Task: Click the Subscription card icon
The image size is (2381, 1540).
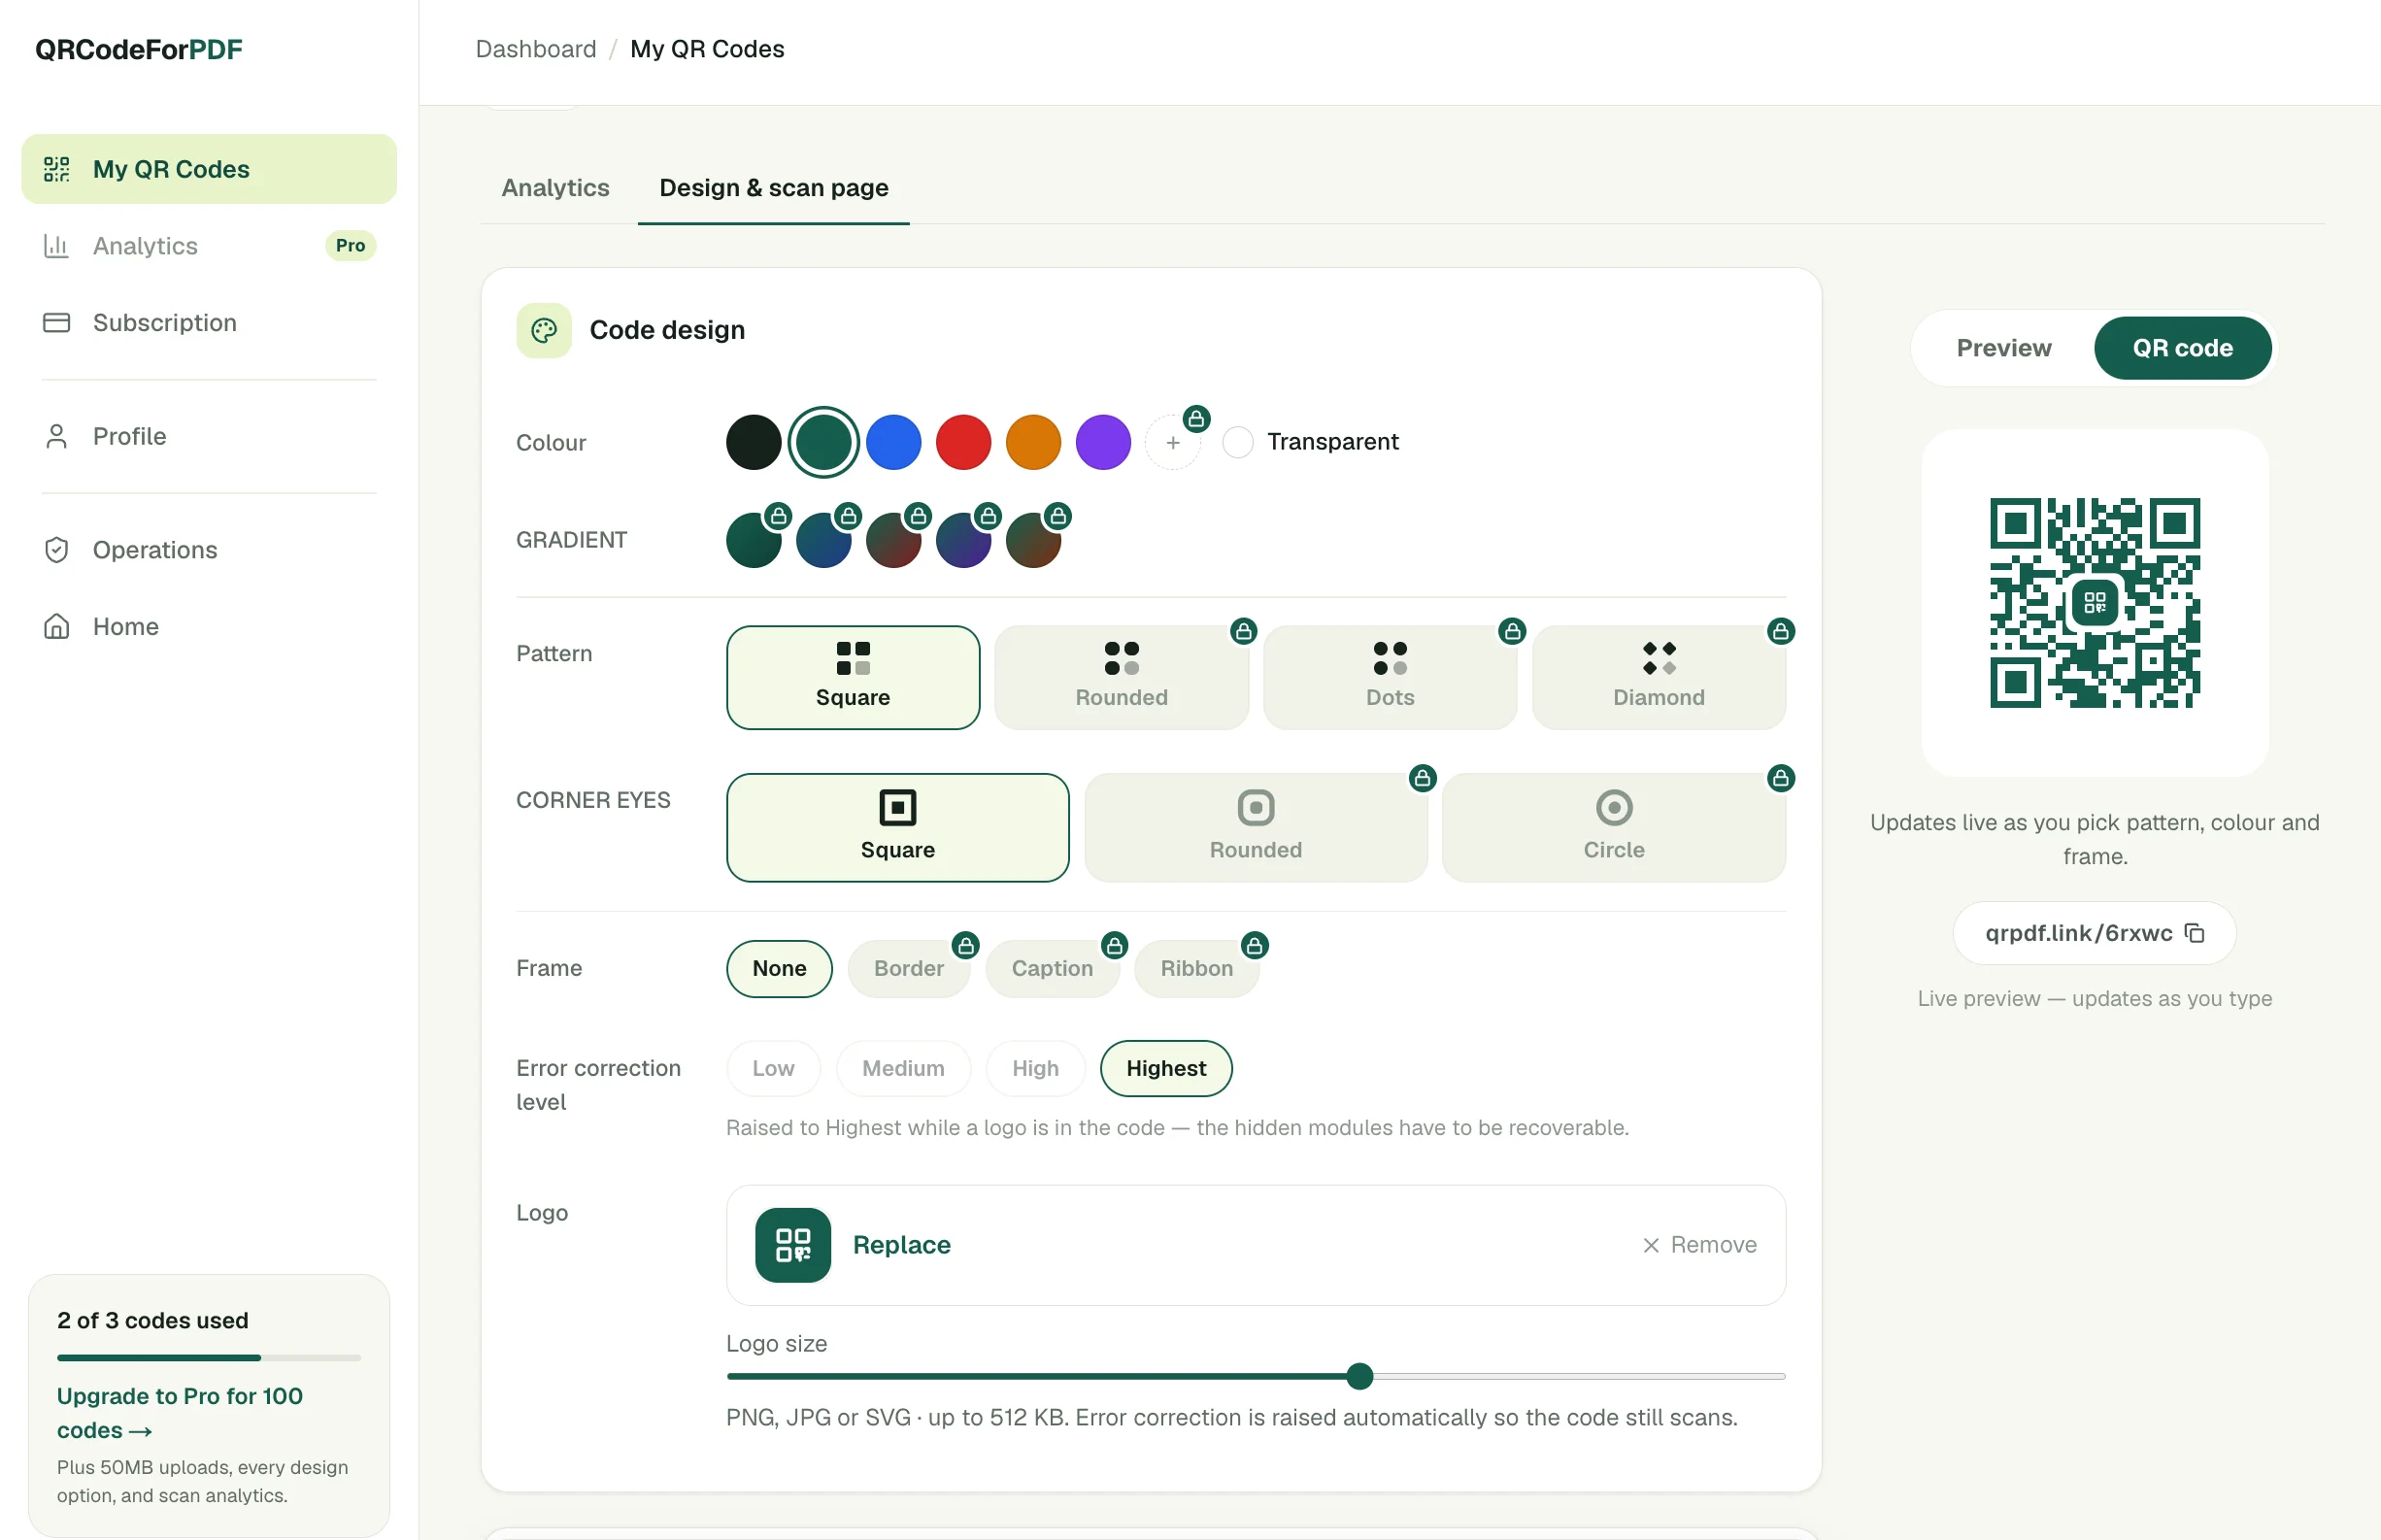Action: [x=56, y=322]
